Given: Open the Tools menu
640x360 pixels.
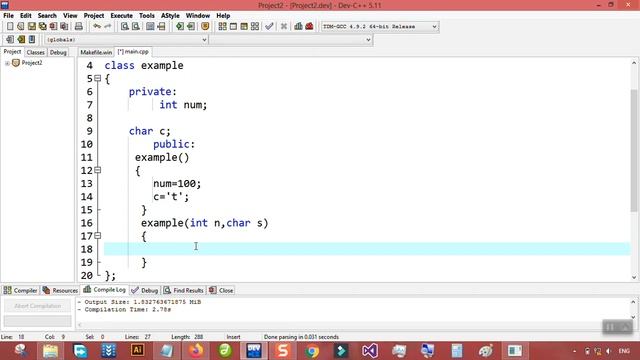Looking at the screenshot, I should [147, 16].
